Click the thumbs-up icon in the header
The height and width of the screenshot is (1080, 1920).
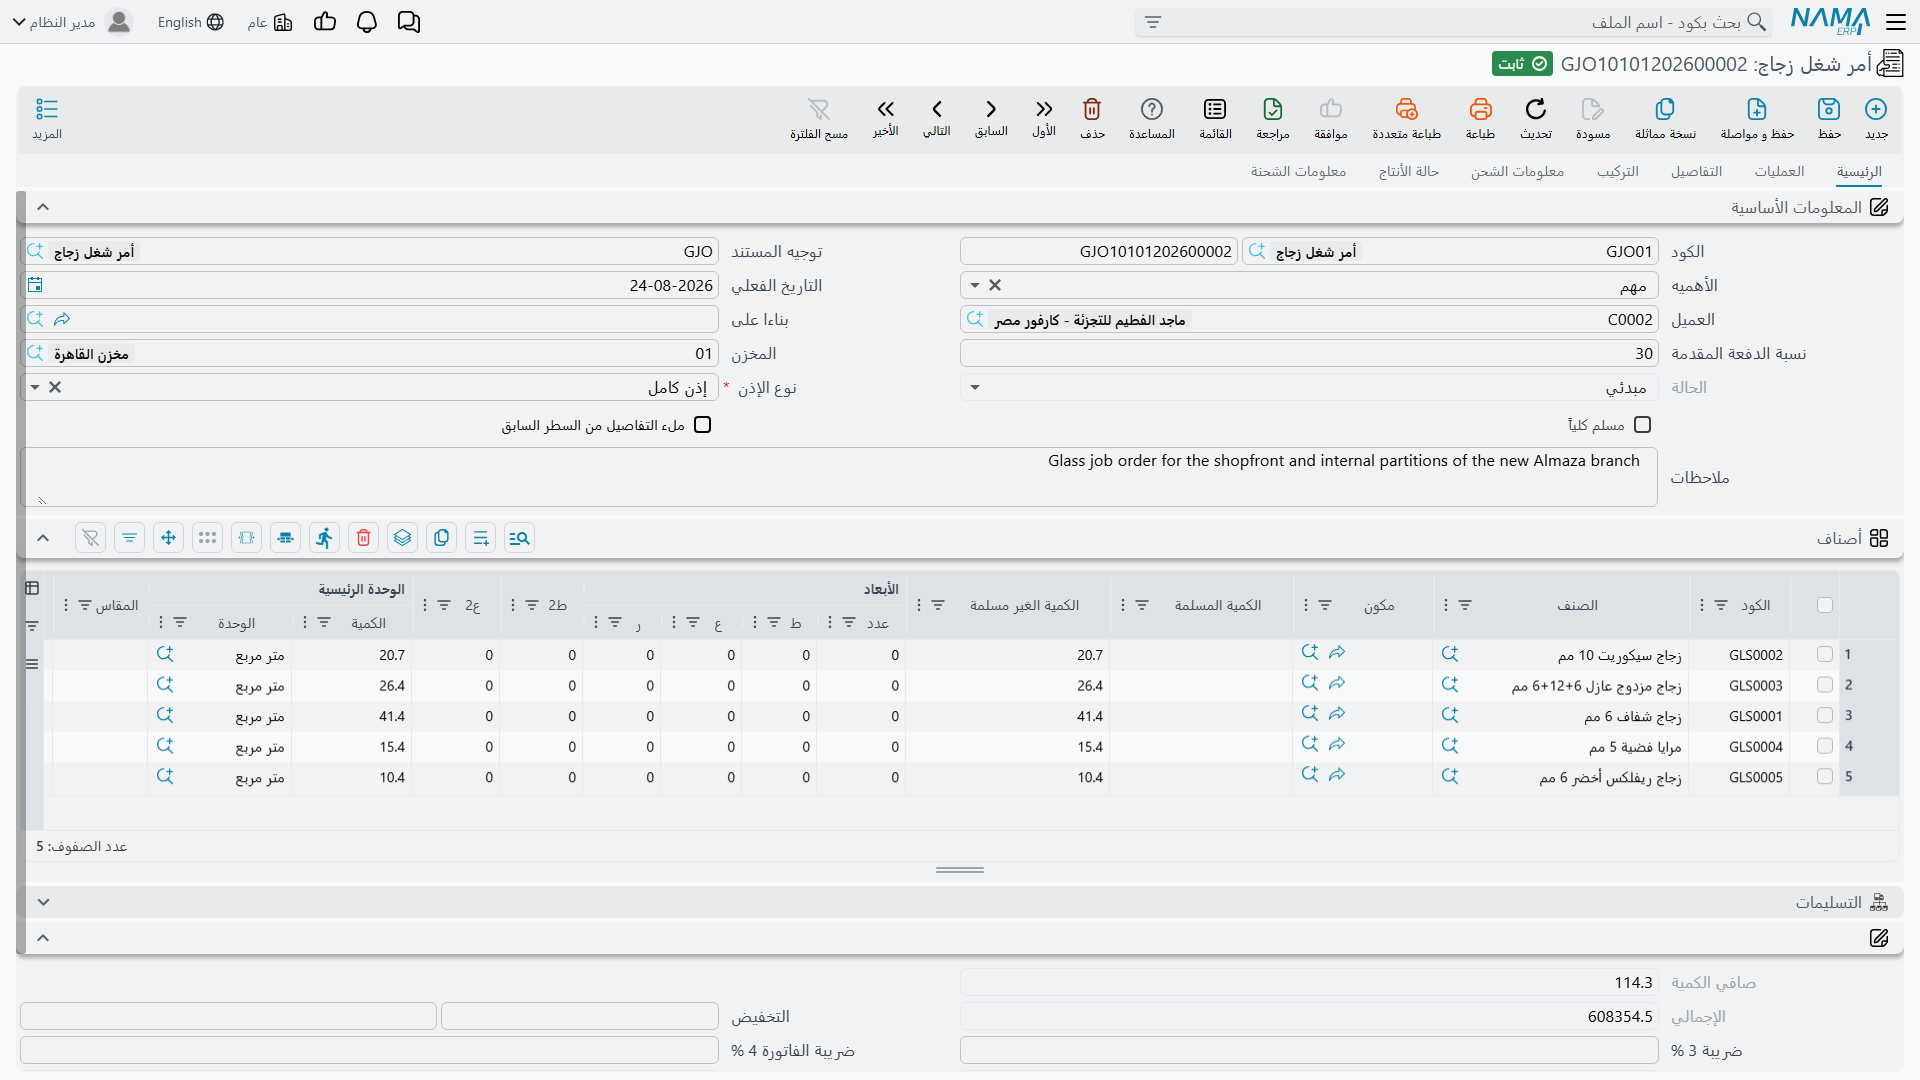click(x=325, y=22)
